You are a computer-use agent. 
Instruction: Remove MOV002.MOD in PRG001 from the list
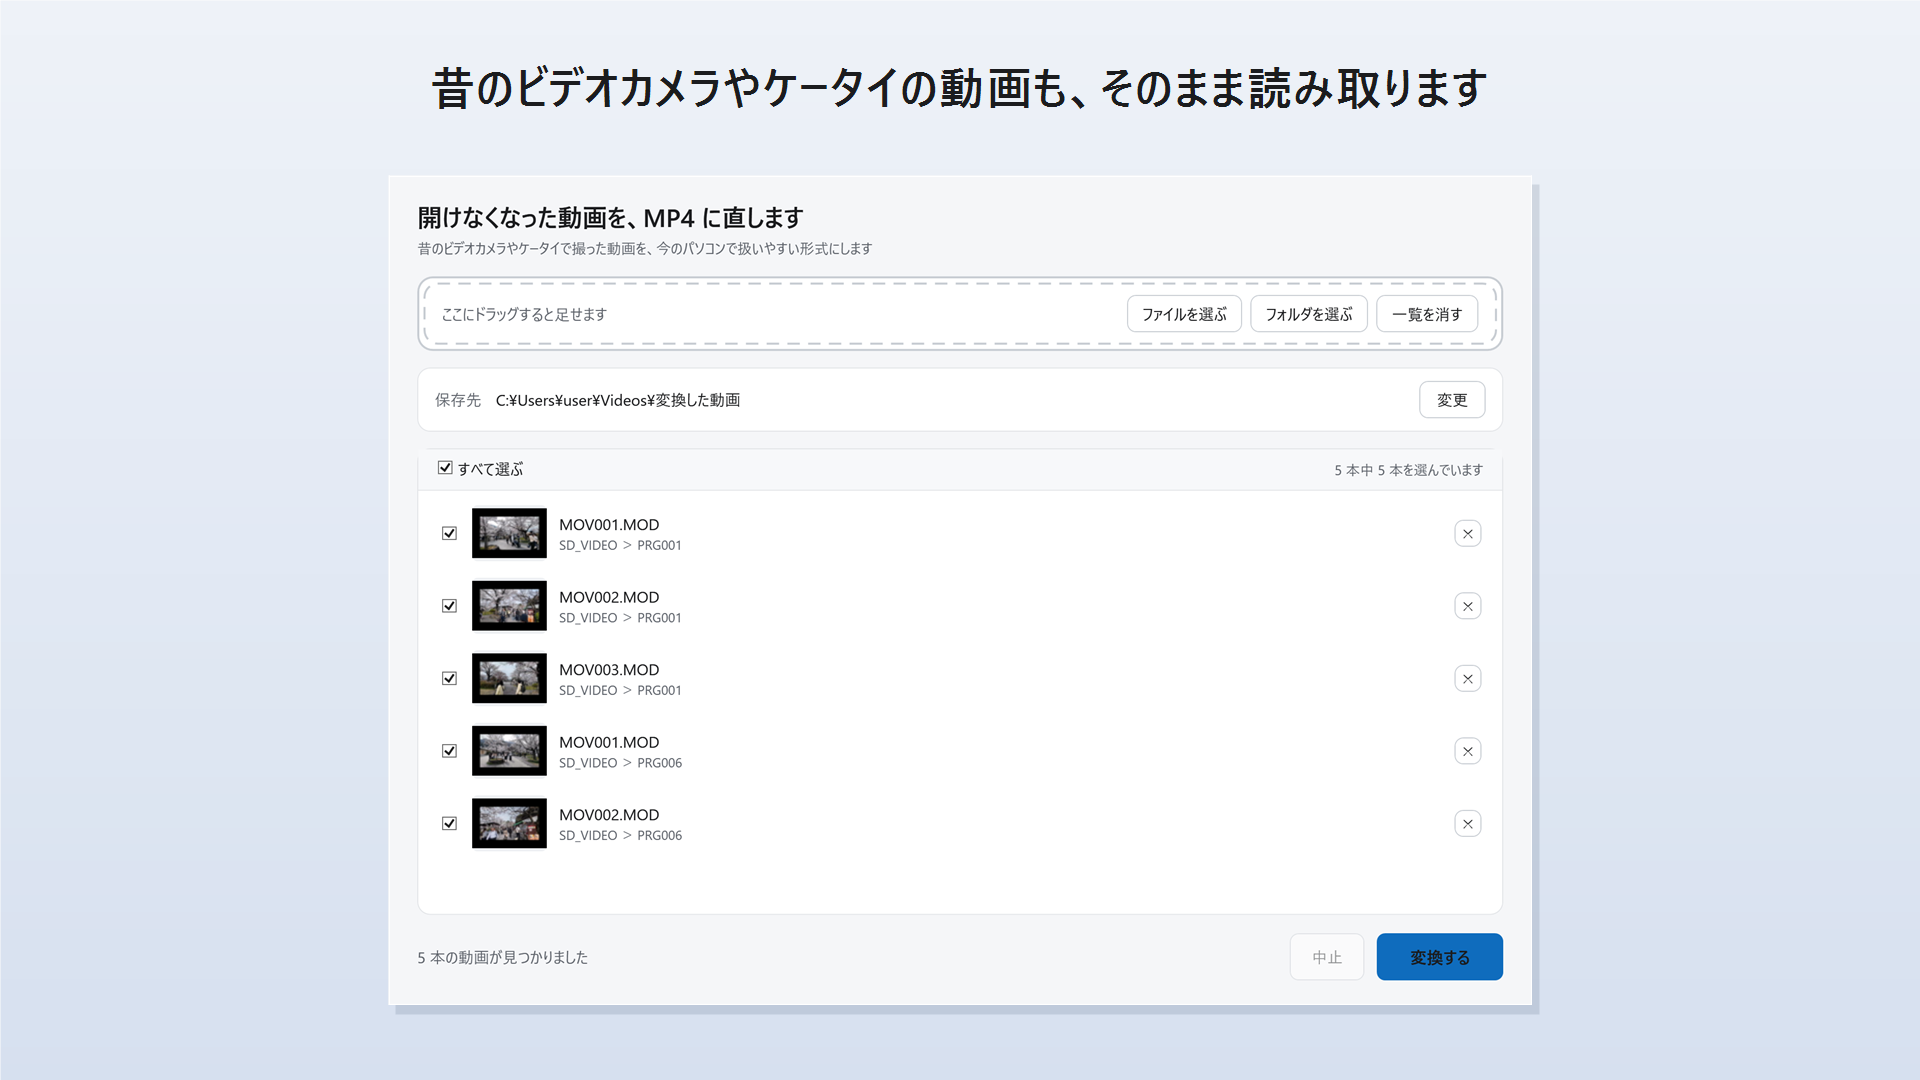(x=1467, y=606)
